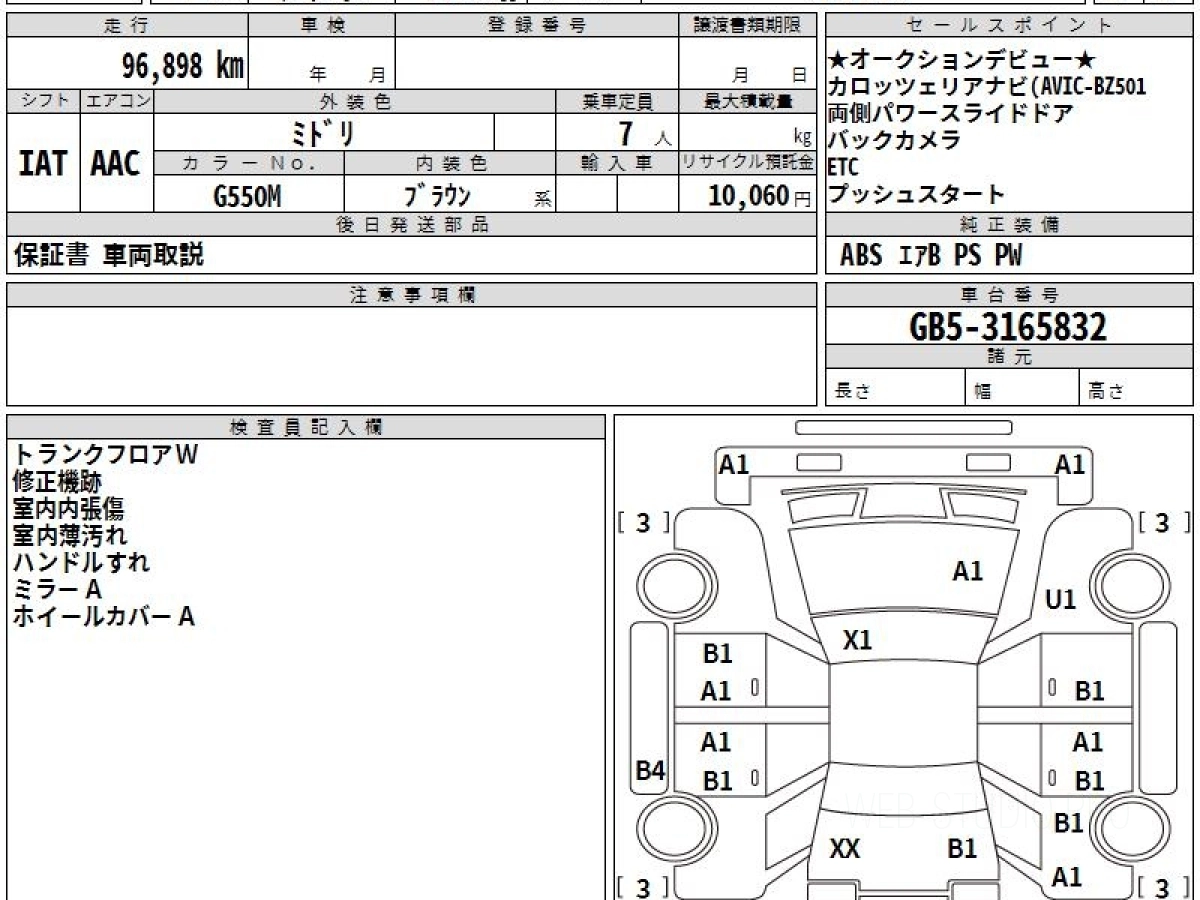Click the 譲渡書類期限 header
Image resolution: width=1200 pixels, height=900 pixels.
pyautogui.click(x=747, y=26)
